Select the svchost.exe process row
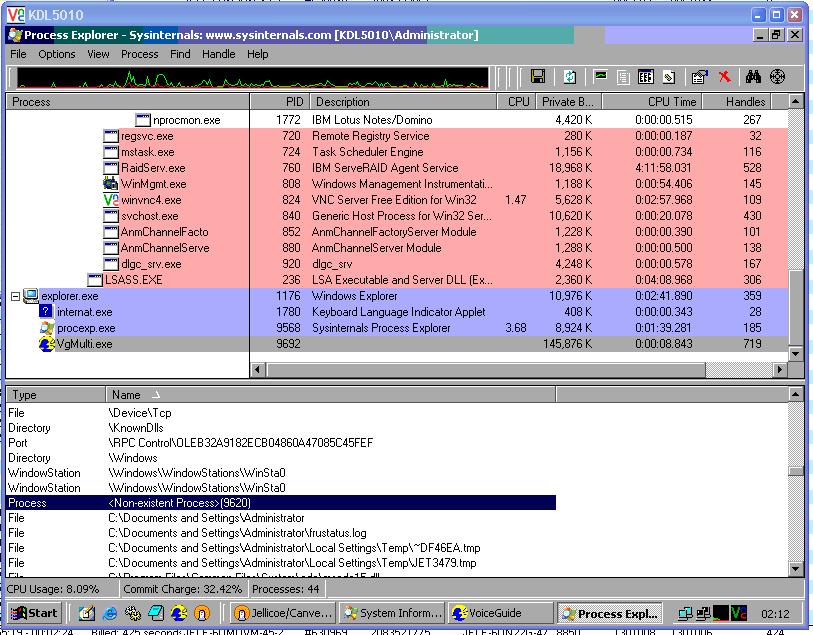 click(x=397, y=216)
